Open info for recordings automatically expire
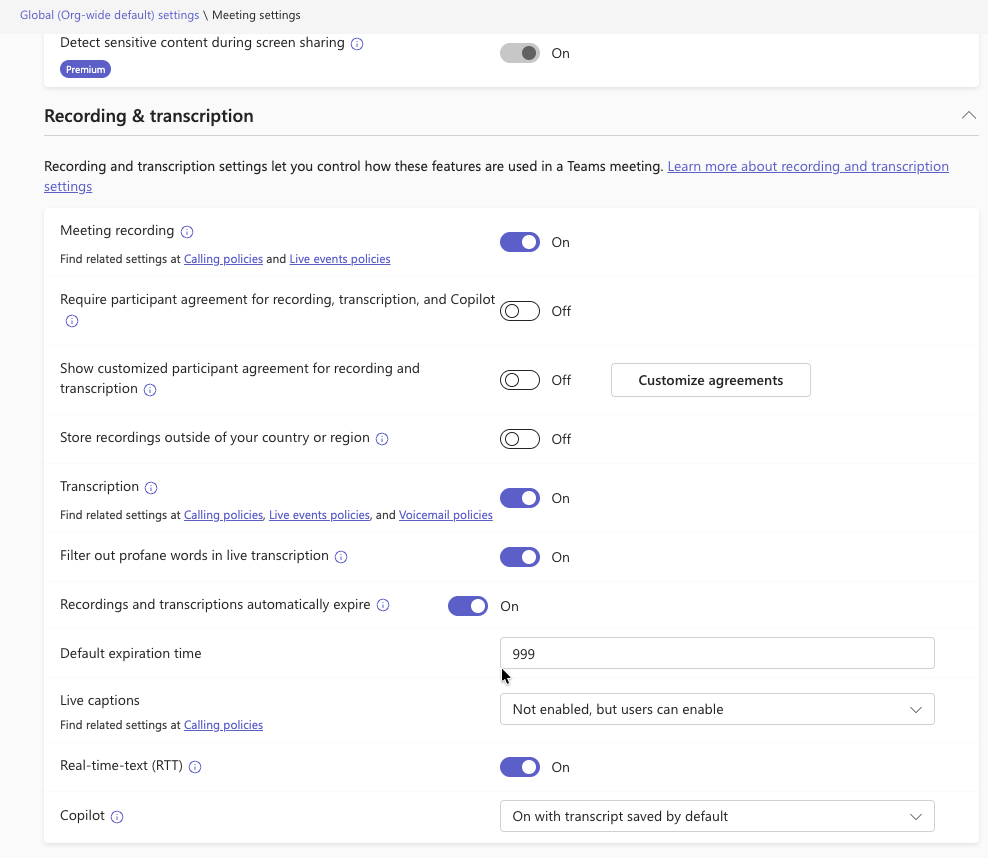The image size is (988, 858). [x=382, y=605]
